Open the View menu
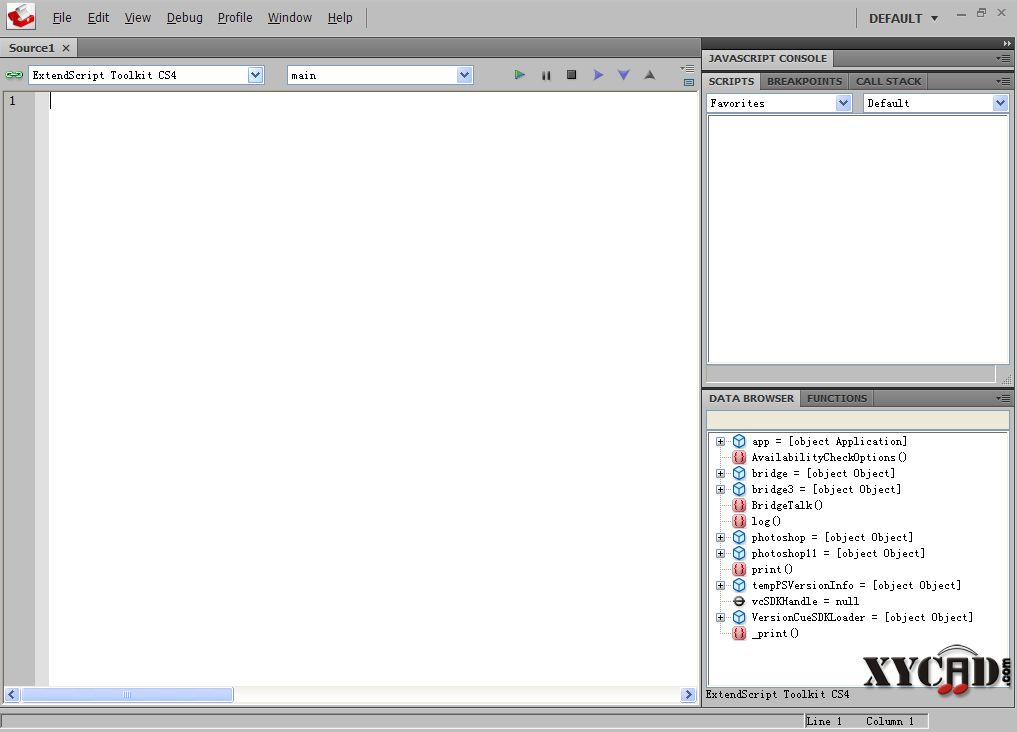Viewport: 1017px width, 732px height. [138, 18]
